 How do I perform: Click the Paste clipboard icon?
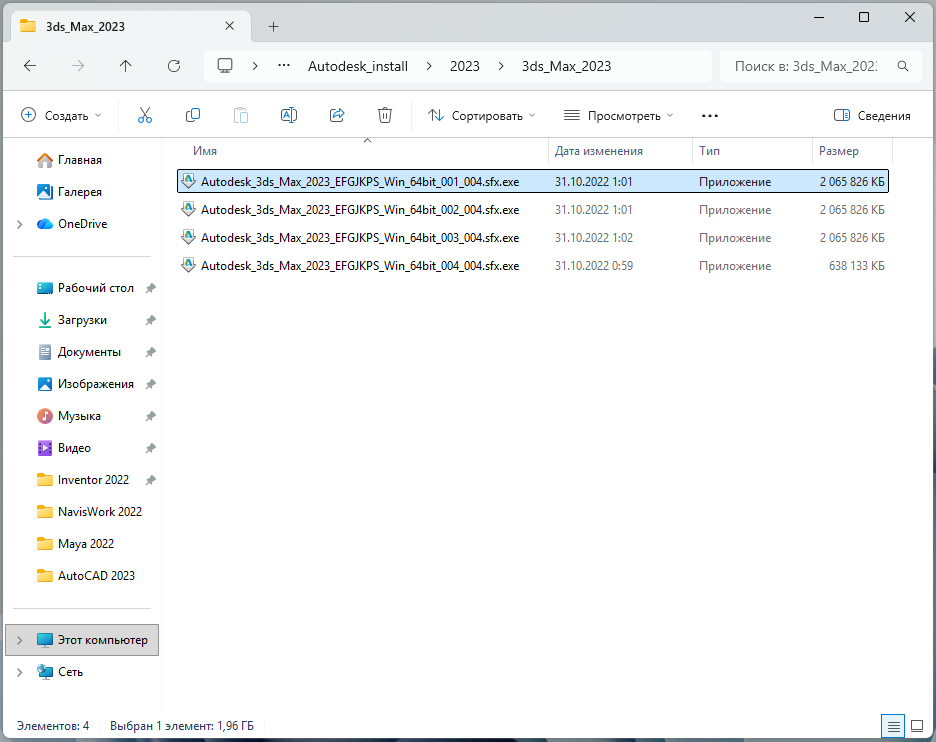241,115
